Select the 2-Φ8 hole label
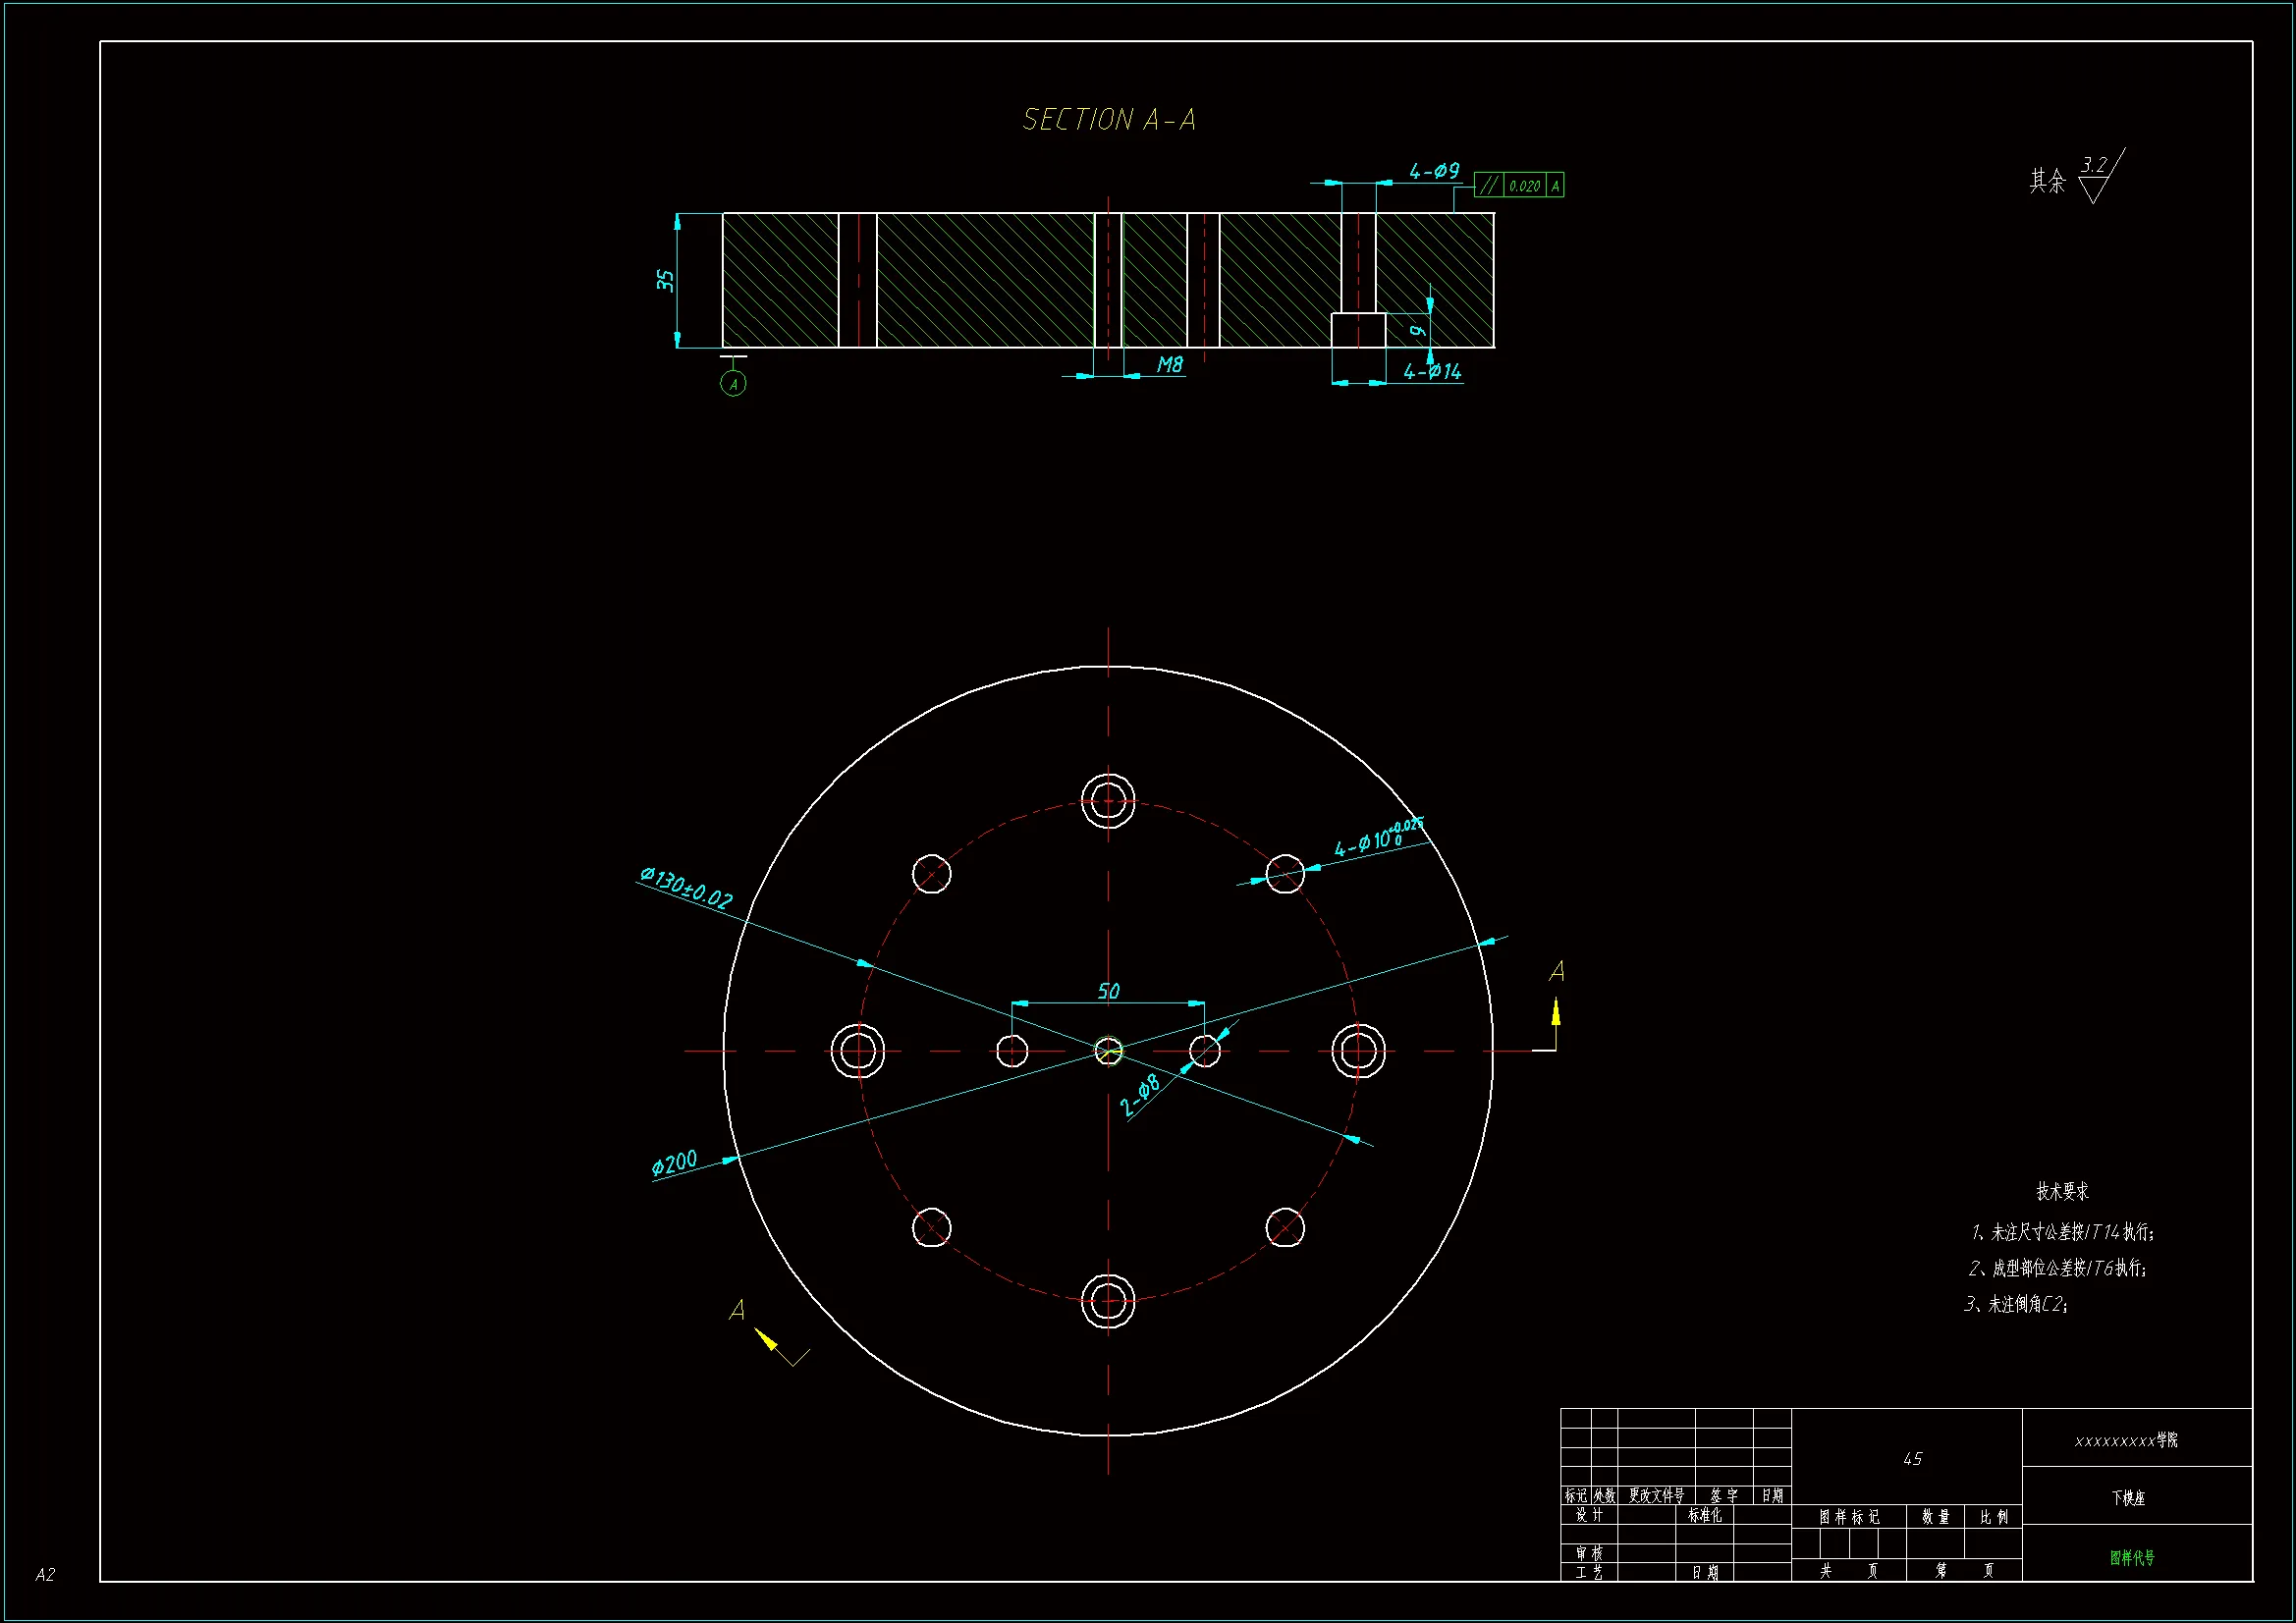The height and width of the screenshot is (1623, 2296). pyautogui.click(x=1141, y=1095)
